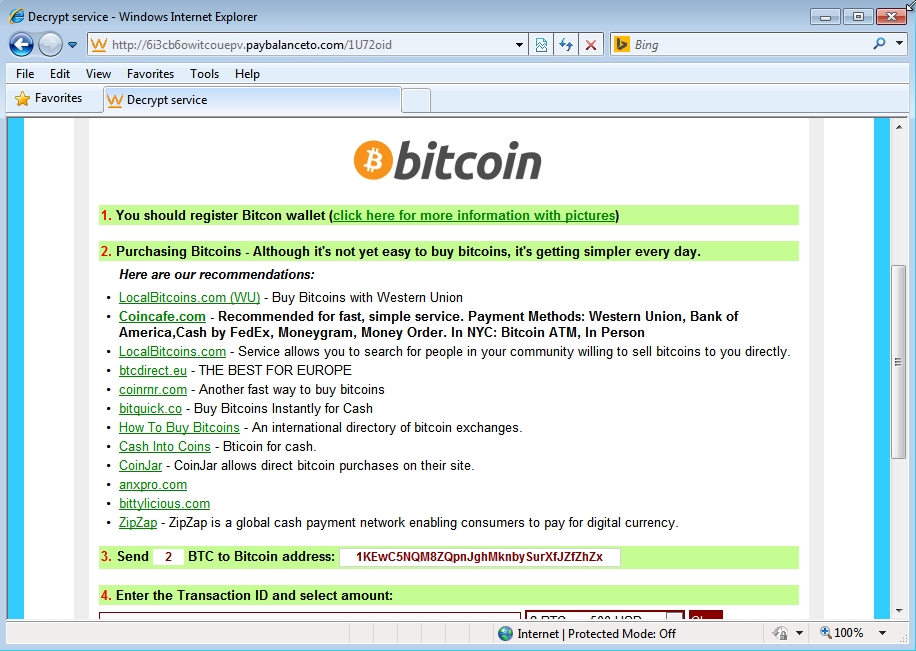916x651 pixels.
Task: Open the blank new tab button
Action: point(416,100)
